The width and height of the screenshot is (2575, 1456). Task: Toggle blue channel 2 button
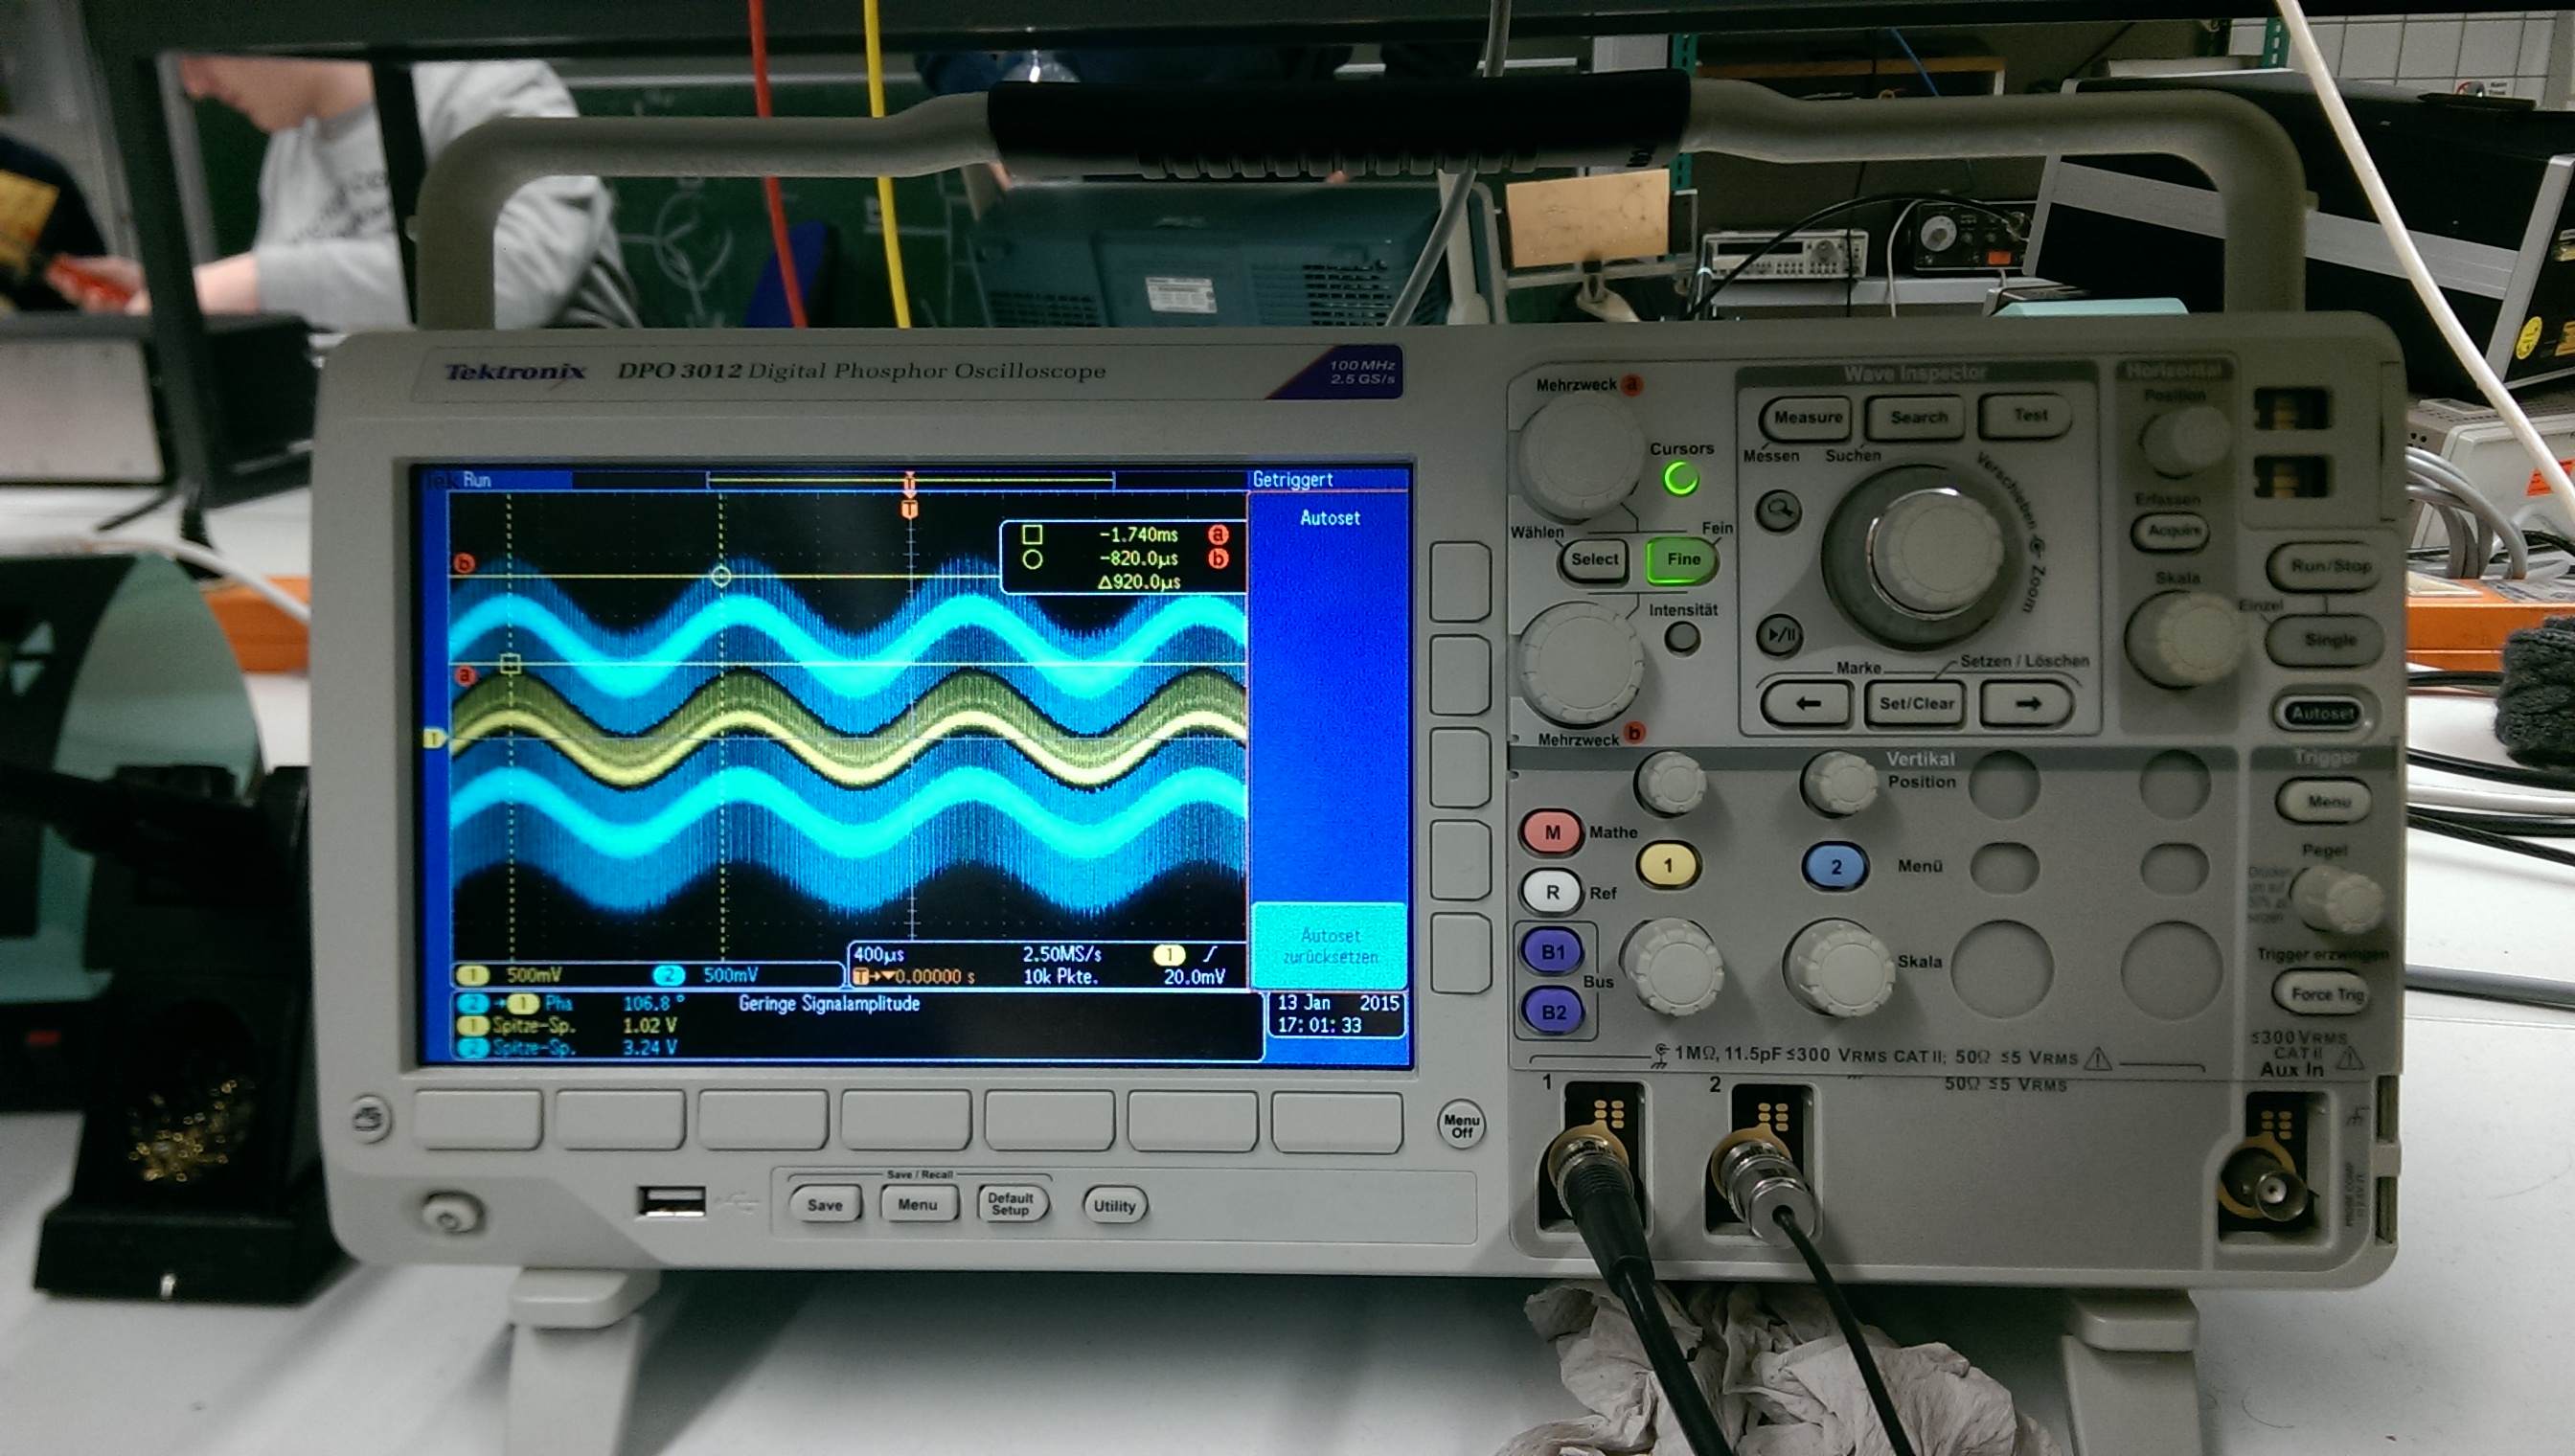(1835, 866)
